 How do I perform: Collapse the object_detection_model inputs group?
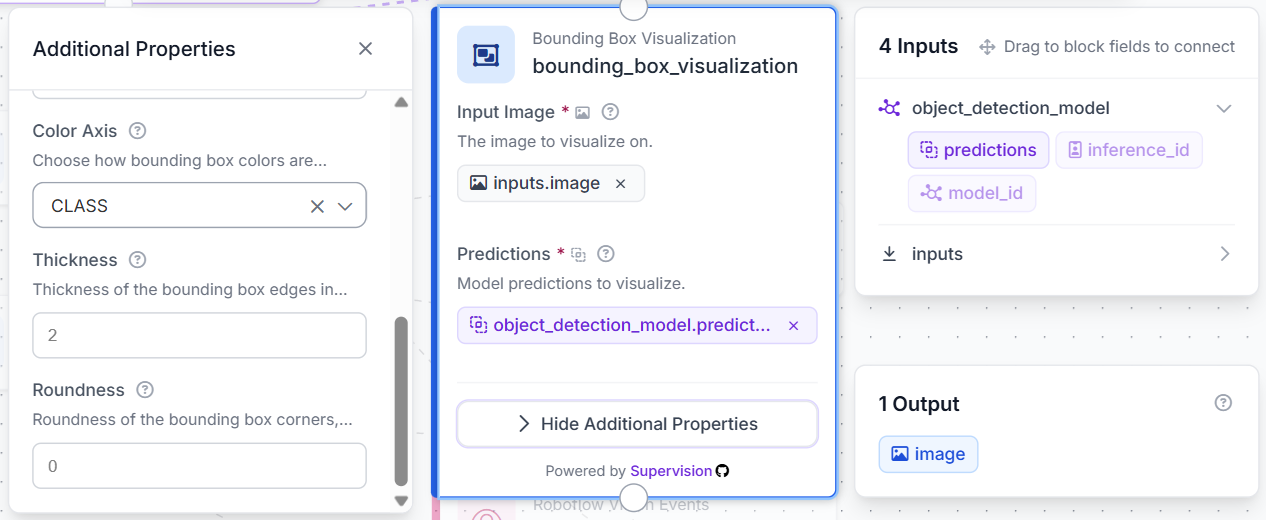tap(1223, 108)
